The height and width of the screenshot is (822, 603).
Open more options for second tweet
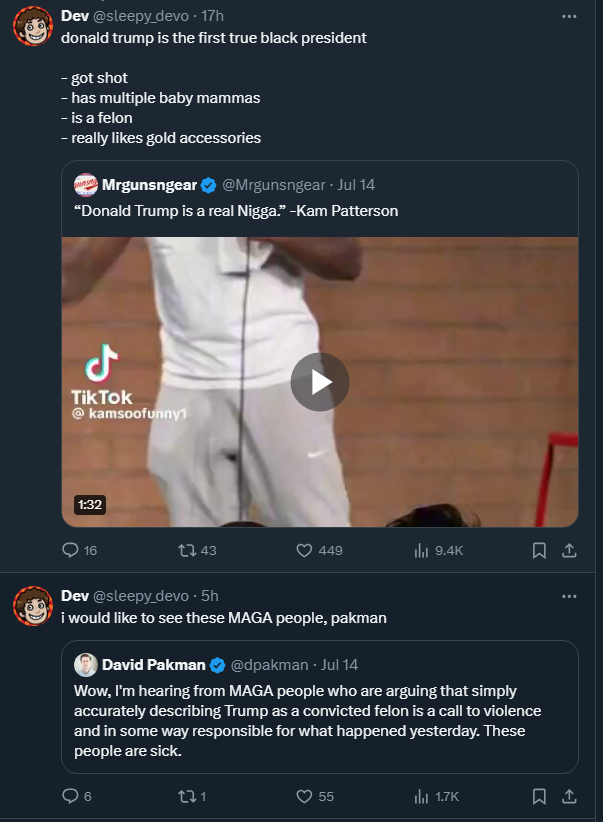569,596
